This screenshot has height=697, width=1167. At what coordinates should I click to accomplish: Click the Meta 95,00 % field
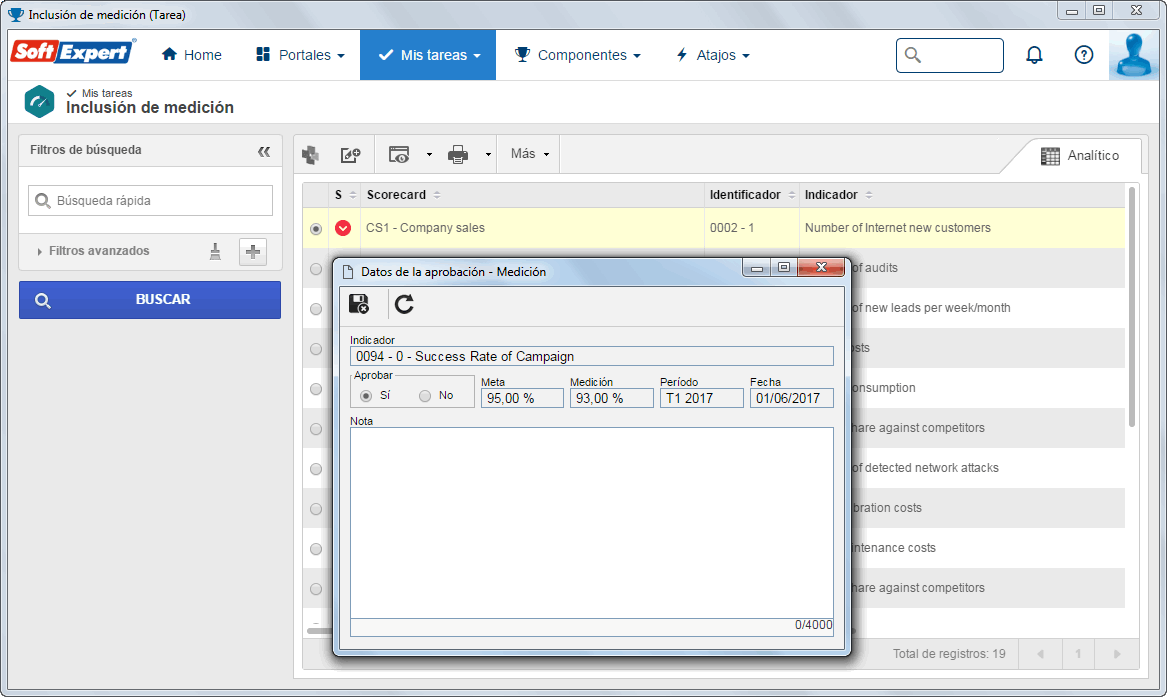[522, 398]
